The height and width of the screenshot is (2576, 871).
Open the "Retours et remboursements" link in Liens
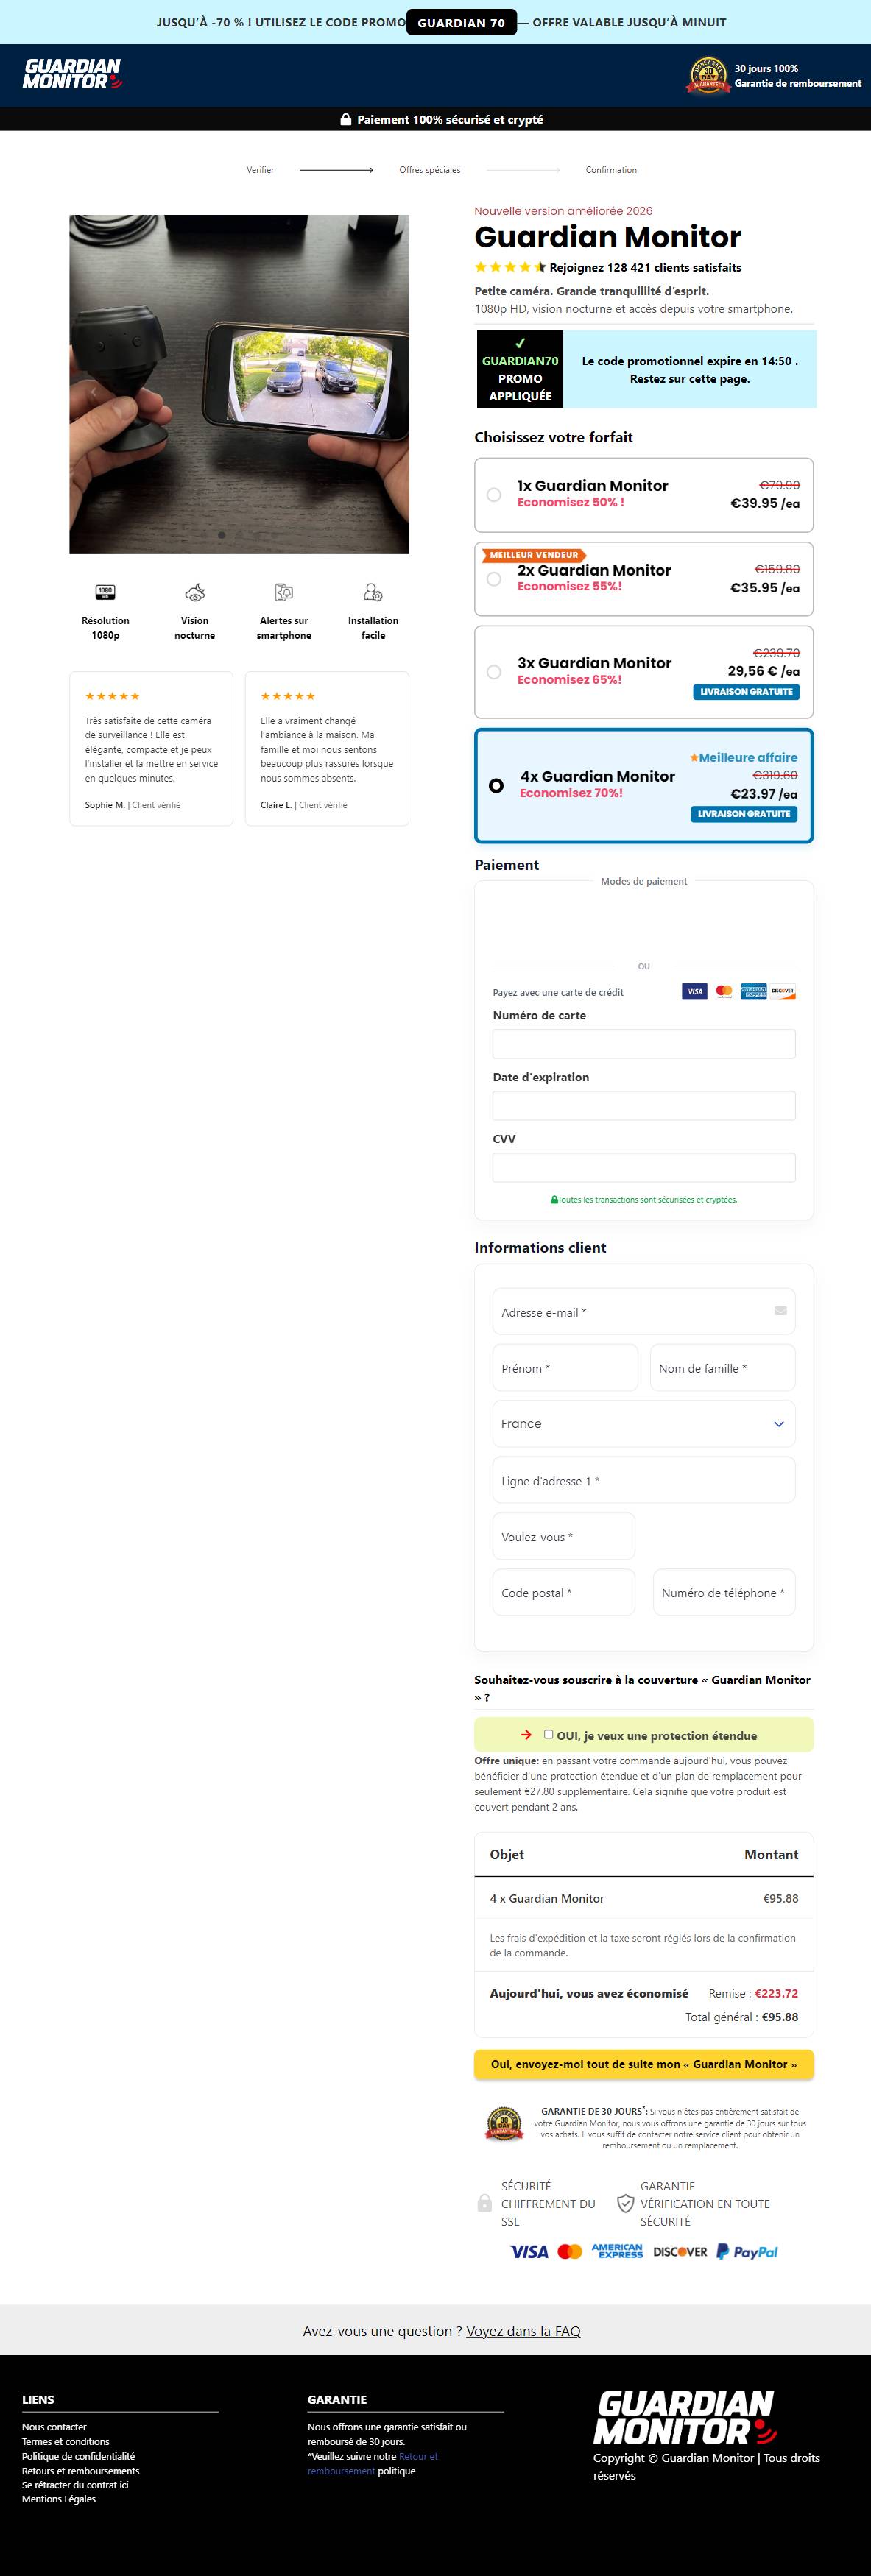81,2470
